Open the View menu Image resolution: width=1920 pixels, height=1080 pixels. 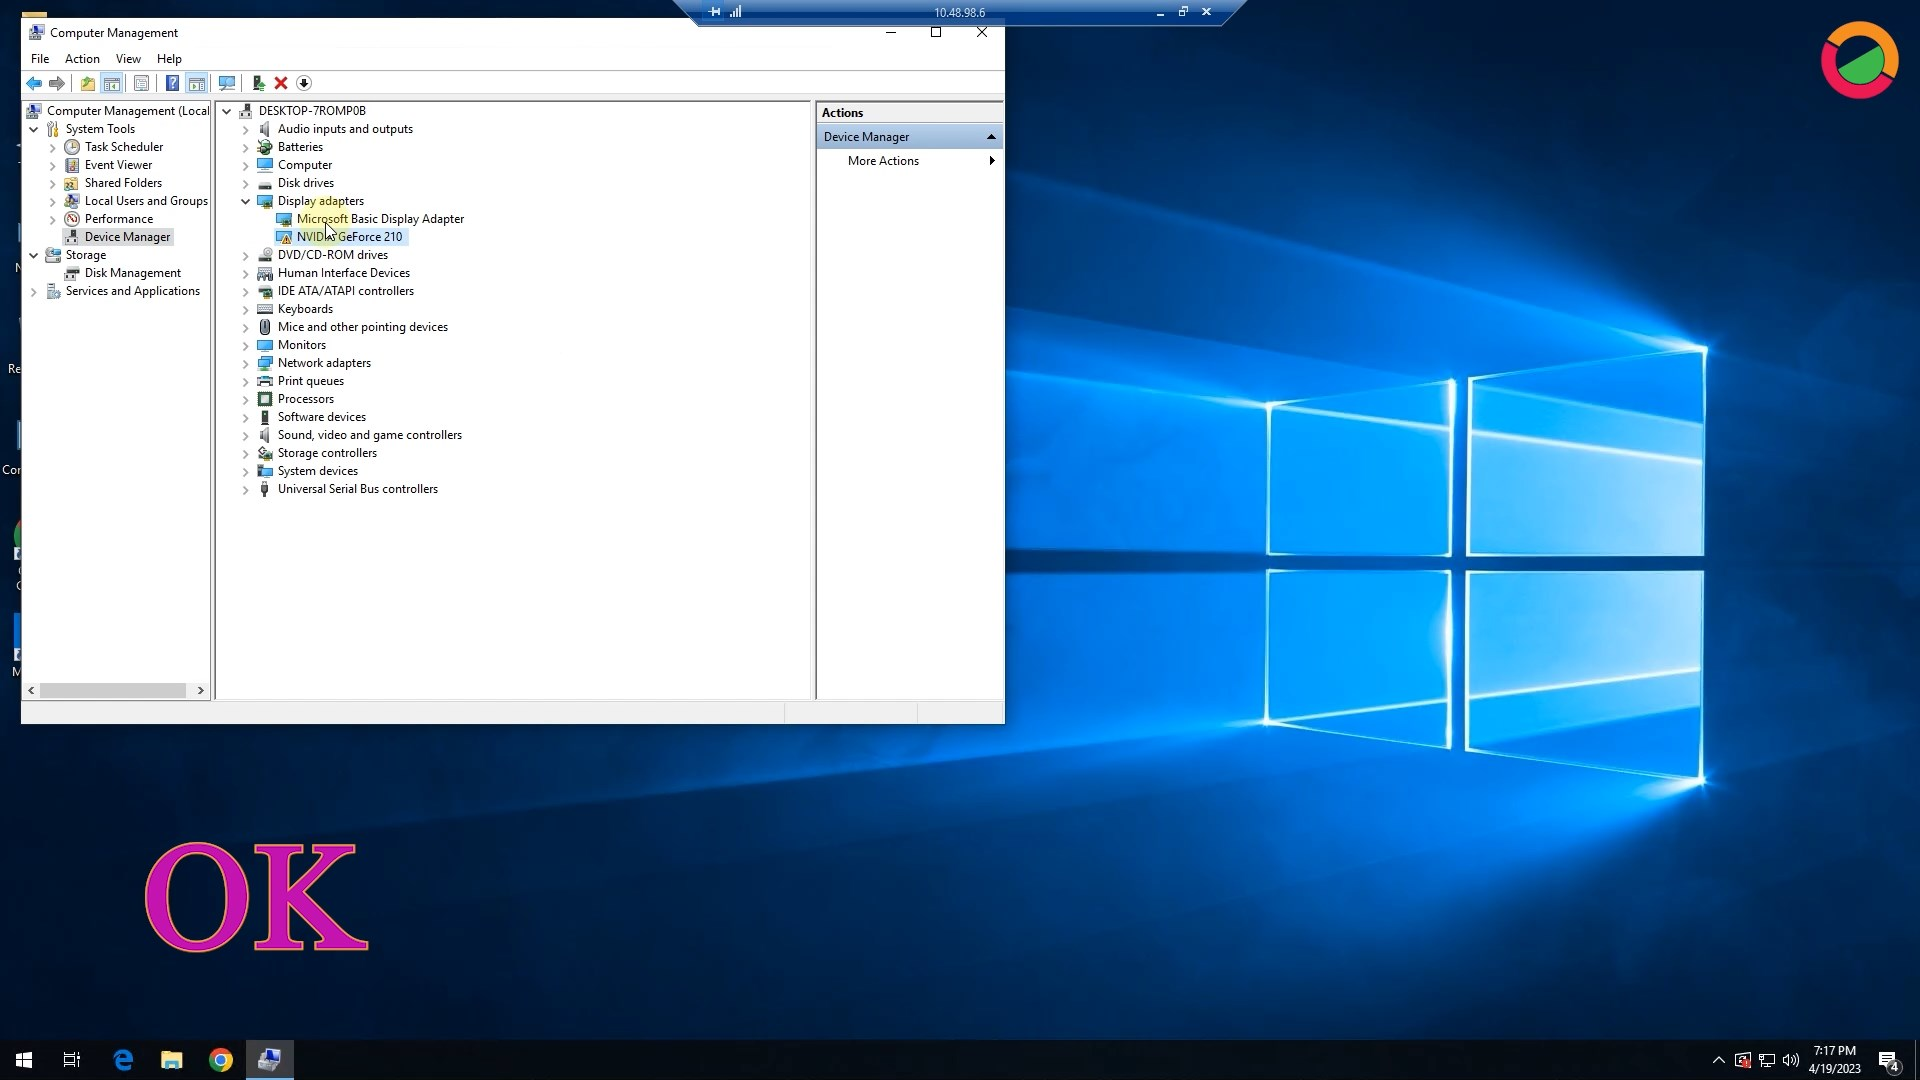tap(128, 59)
